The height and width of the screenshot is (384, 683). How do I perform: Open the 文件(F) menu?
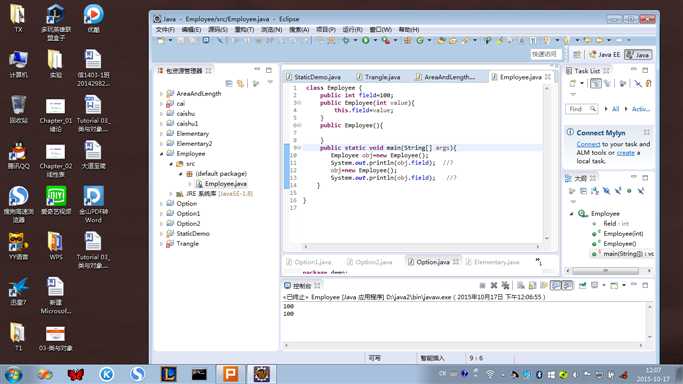[x=165, y=30]
